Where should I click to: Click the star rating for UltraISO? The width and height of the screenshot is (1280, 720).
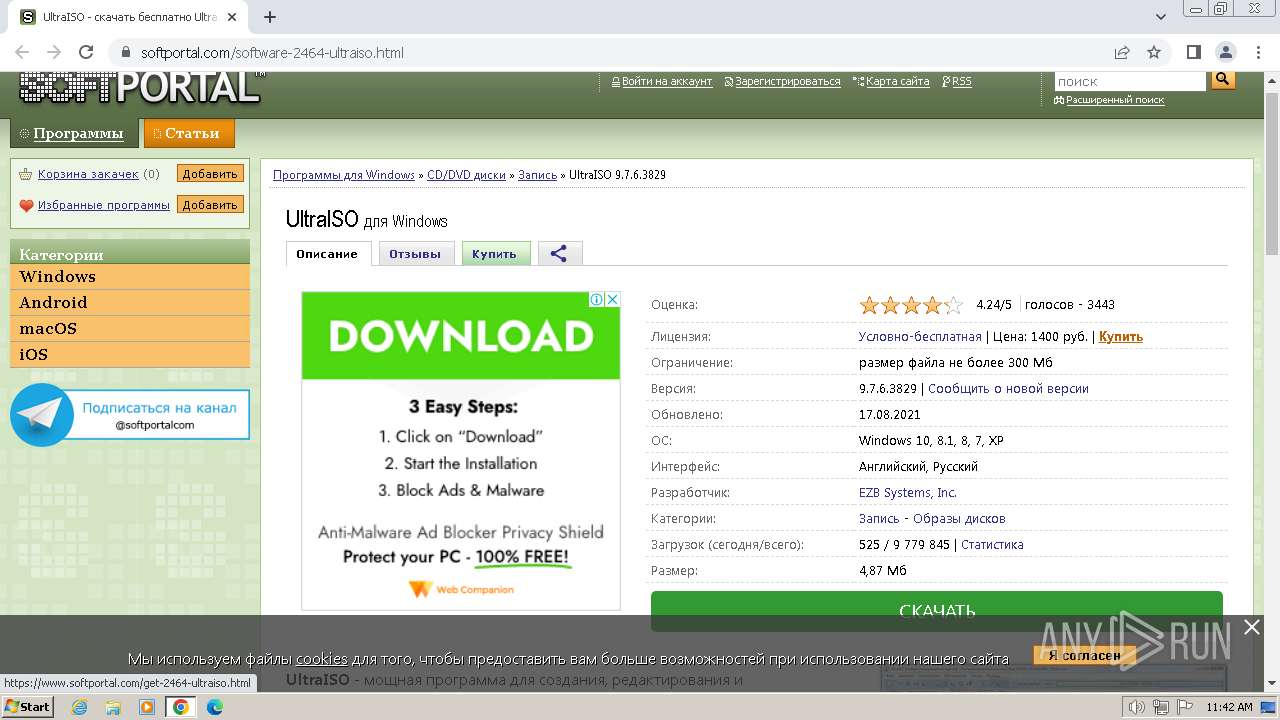[x=911, y=305]
